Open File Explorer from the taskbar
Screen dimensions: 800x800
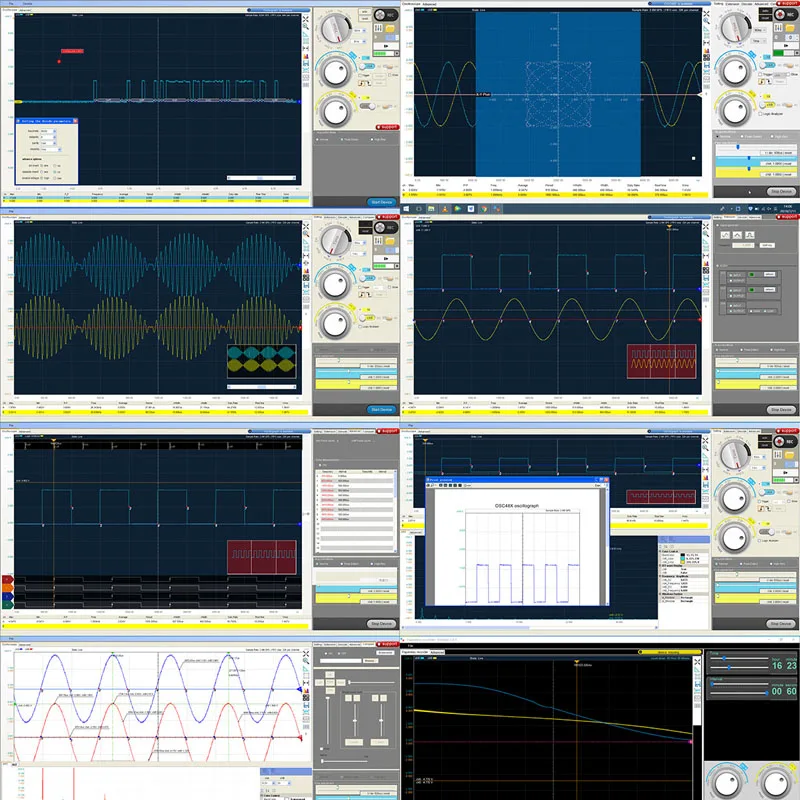[x=431, y=209]
